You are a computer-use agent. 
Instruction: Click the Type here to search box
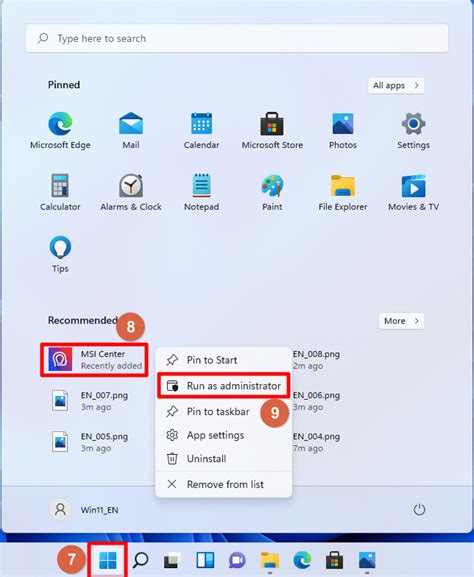click(237, 38)
